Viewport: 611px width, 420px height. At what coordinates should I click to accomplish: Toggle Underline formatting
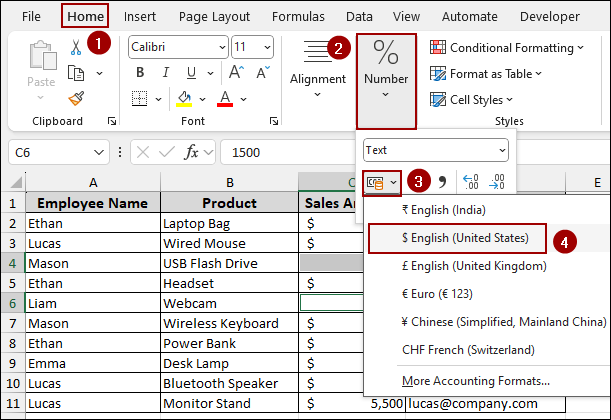click(x=191, y=72)
